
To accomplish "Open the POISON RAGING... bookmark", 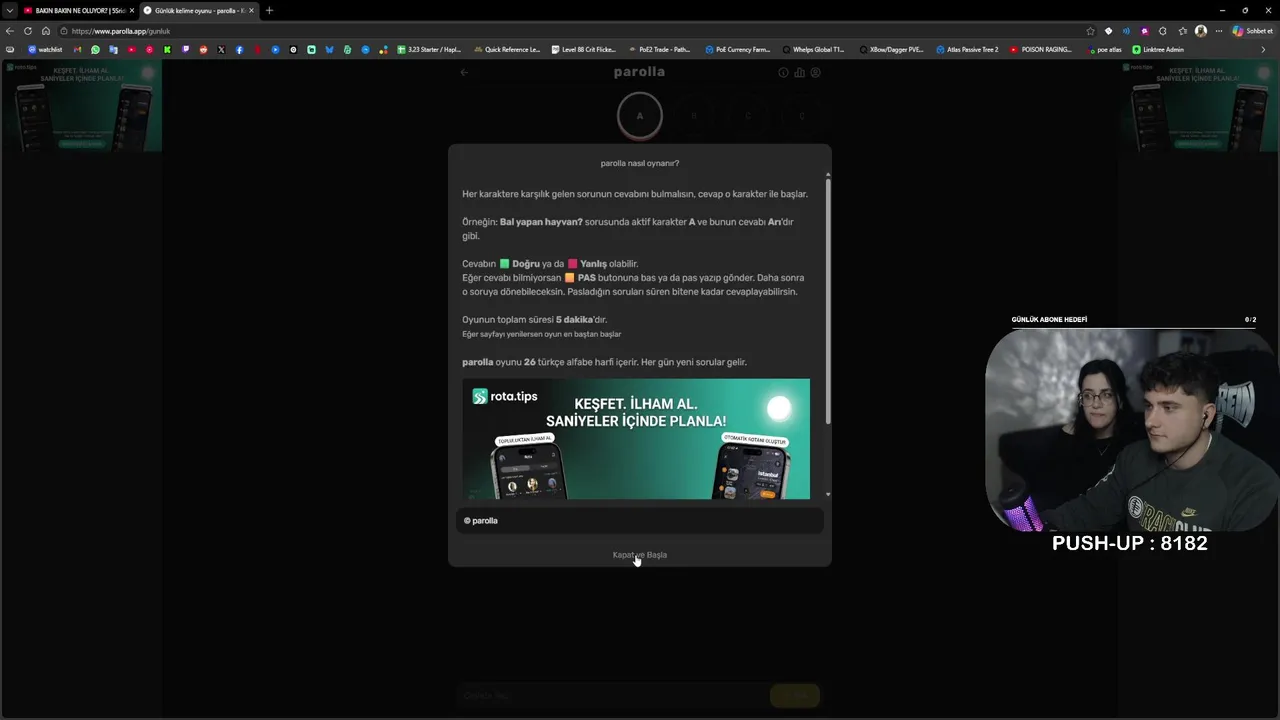I will 1041,49.
